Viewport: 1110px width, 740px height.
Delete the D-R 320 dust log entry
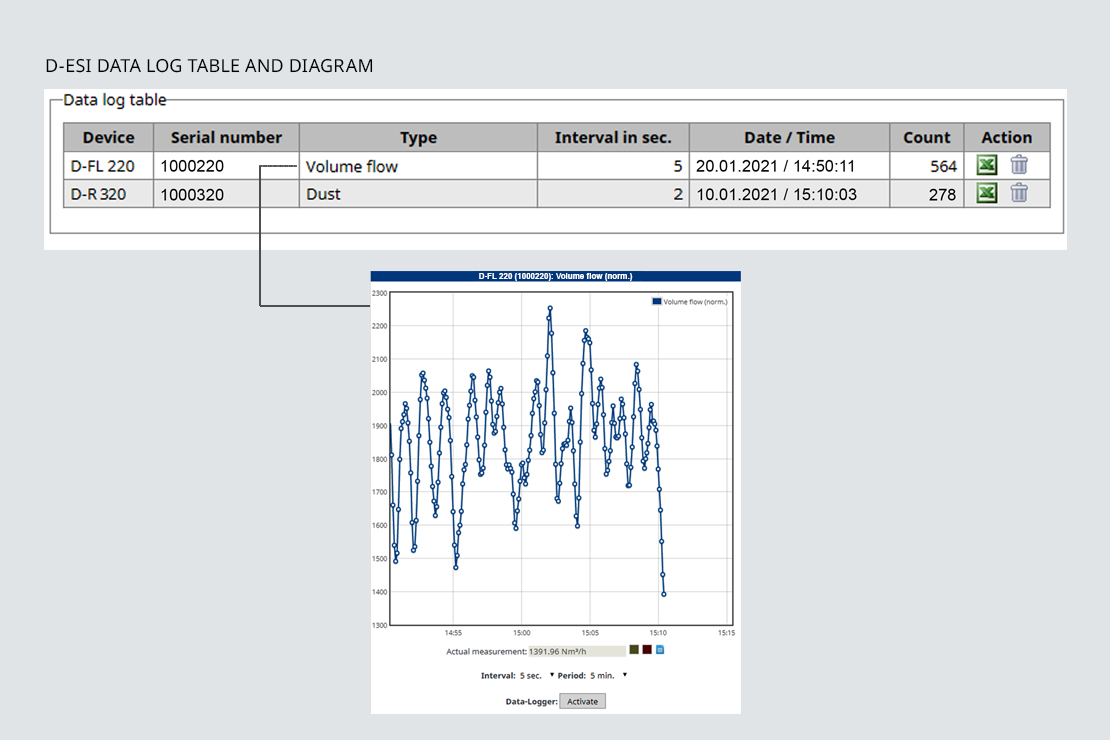point(1019,193)
